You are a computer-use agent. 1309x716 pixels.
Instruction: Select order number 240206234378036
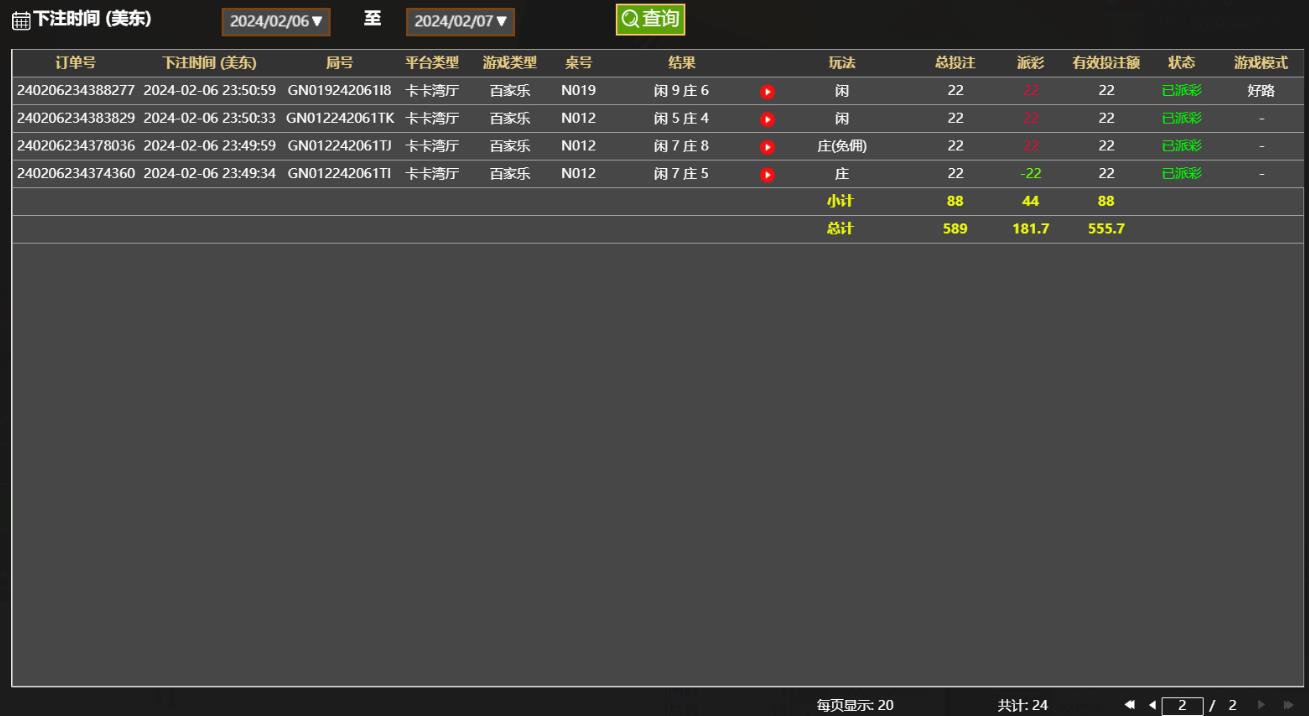click(x=76, y=146)
